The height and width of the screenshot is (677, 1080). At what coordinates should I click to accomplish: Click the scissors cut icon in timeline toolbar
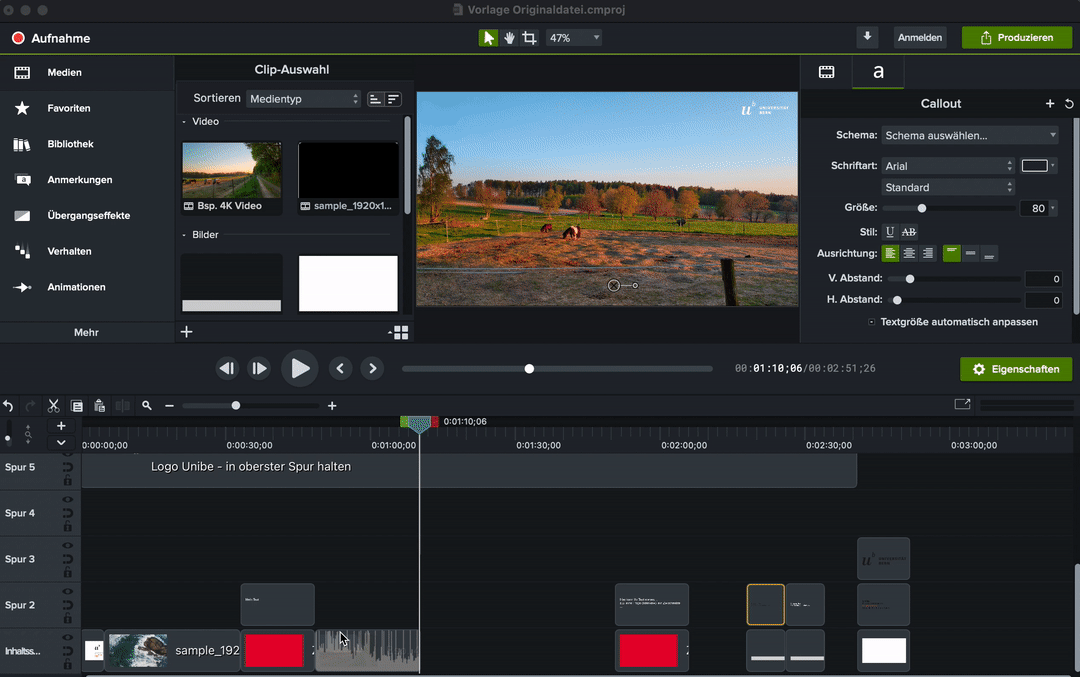click(54, 406)
